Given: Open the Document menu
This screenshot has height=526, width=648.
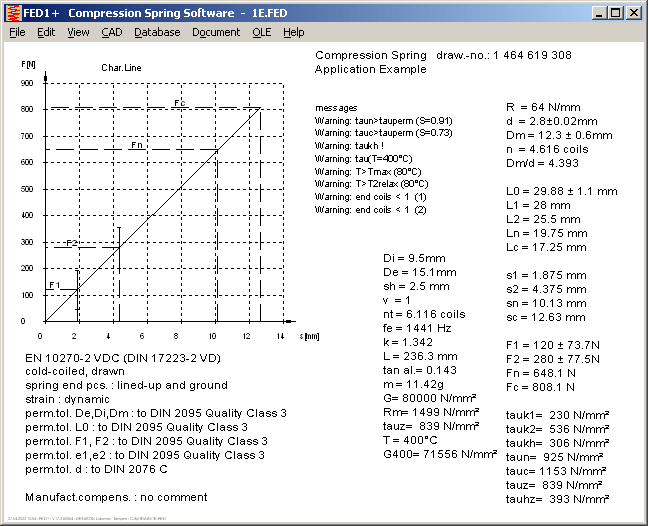Looking at the screenshot, I should tap(216, 32).
